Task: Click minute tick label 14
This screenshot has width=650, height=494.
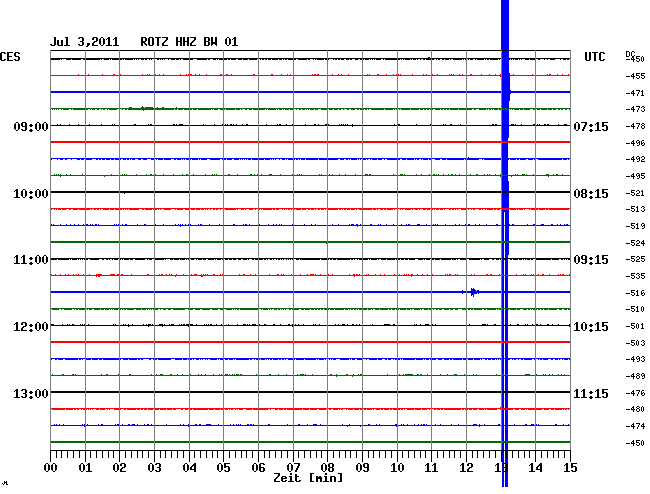Action: click(x=535, y=468)
